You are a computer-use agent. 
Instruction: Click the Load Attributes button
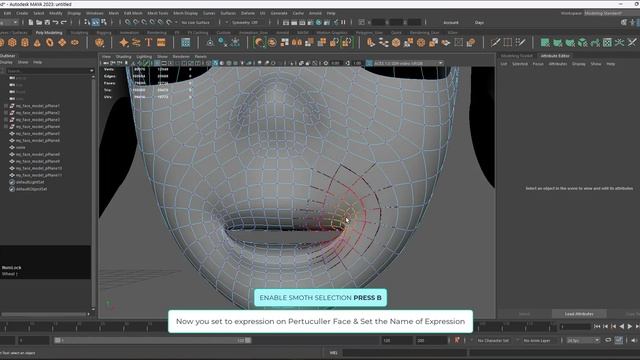[579, 314]
